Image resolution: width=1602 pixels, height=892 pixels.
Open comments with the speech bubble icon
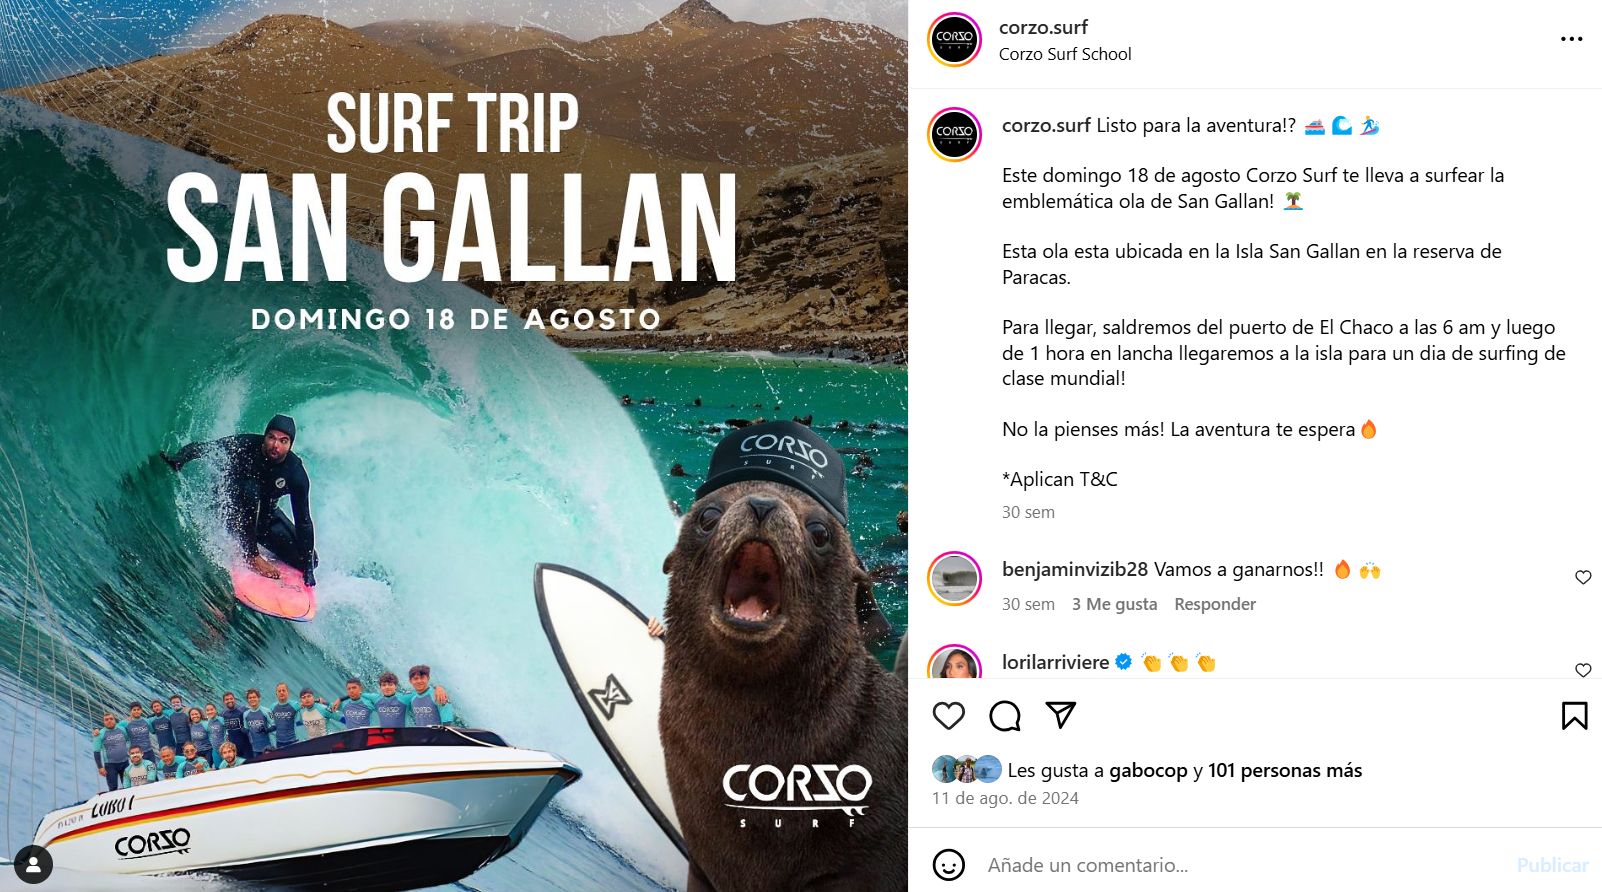click(x=1005, y=715)
